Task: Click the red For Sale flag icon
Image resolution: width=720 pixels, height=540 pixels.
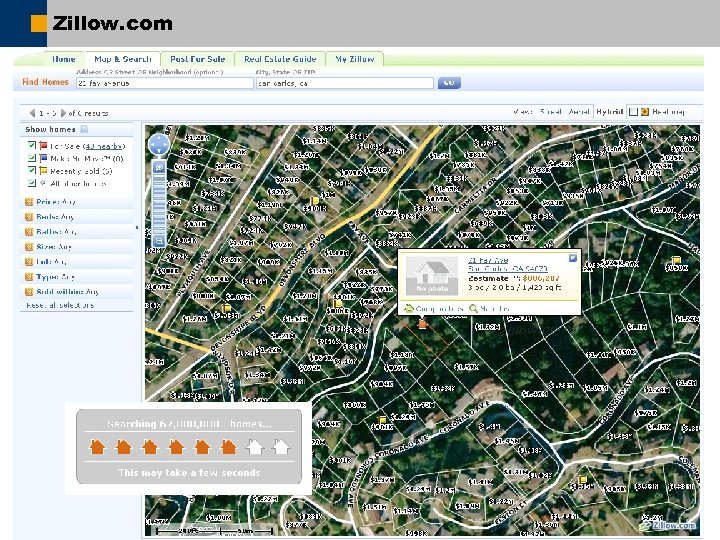Action: [43, 146]
